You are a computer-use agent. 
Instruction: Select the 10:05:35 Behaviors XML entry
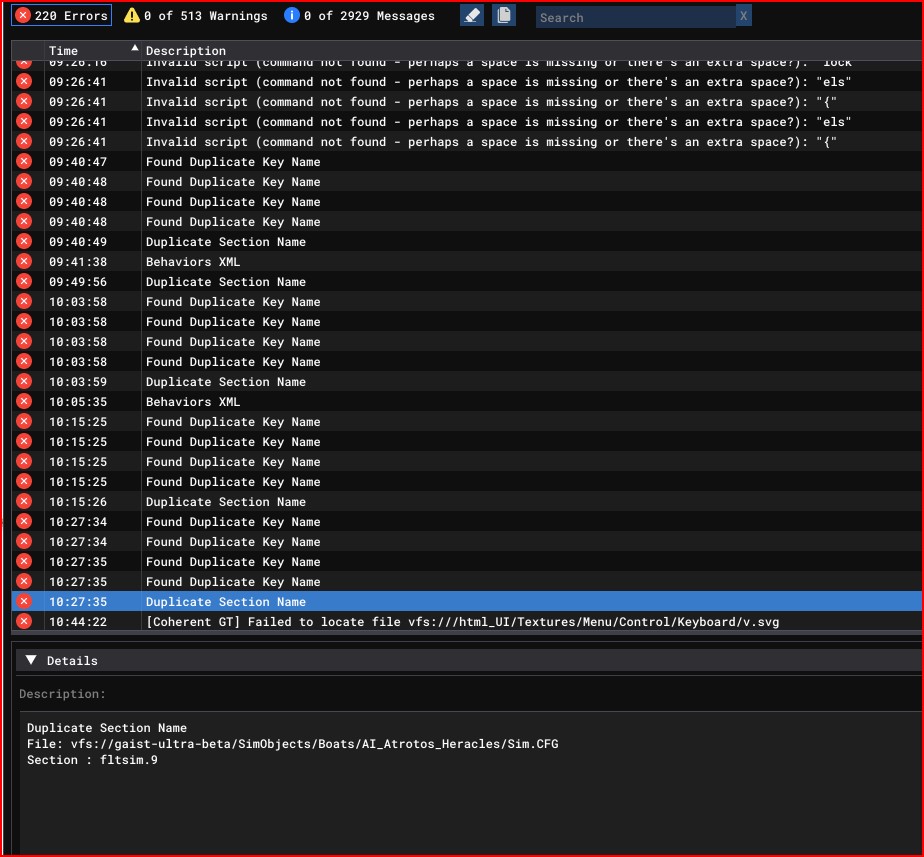coord(193,402)
